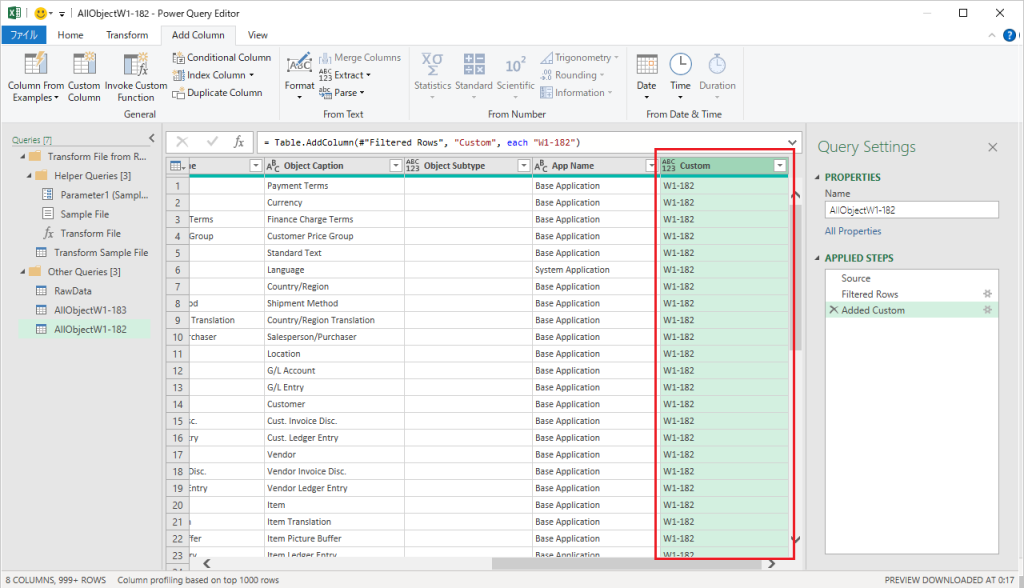Select the Add Column tab

click(198, 35)
